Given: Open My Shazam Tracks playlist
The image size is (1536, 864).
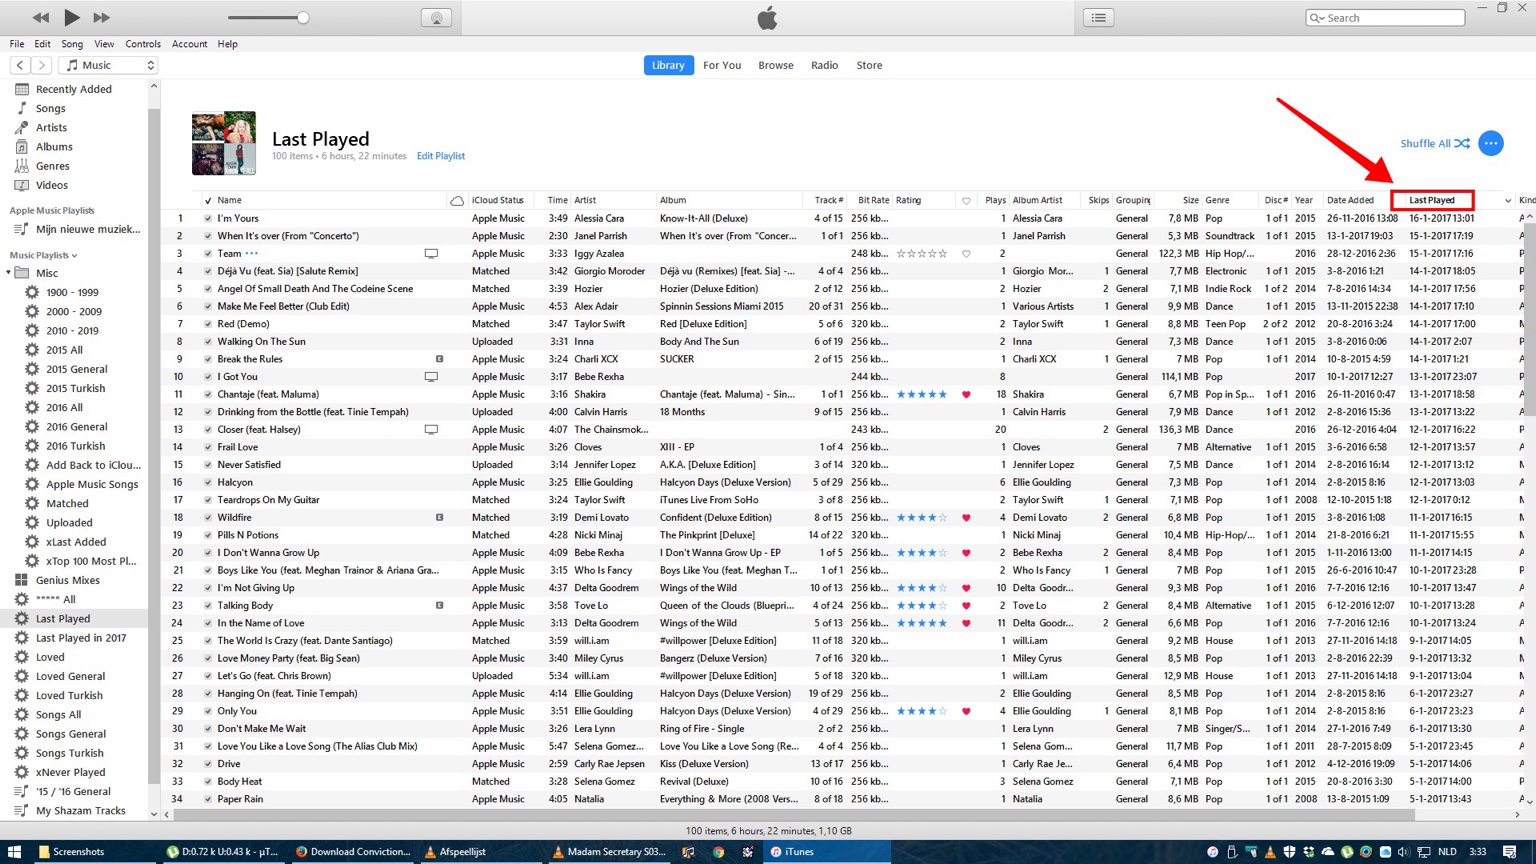Looking at the screenshot, I should (x=80, y=811).
